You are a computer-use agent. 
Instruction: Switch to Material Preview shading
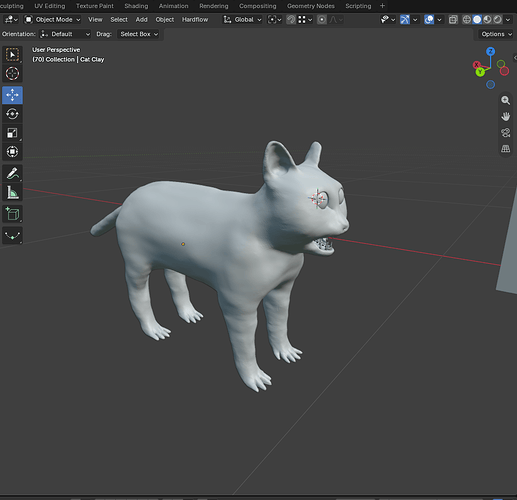point(487,20)
